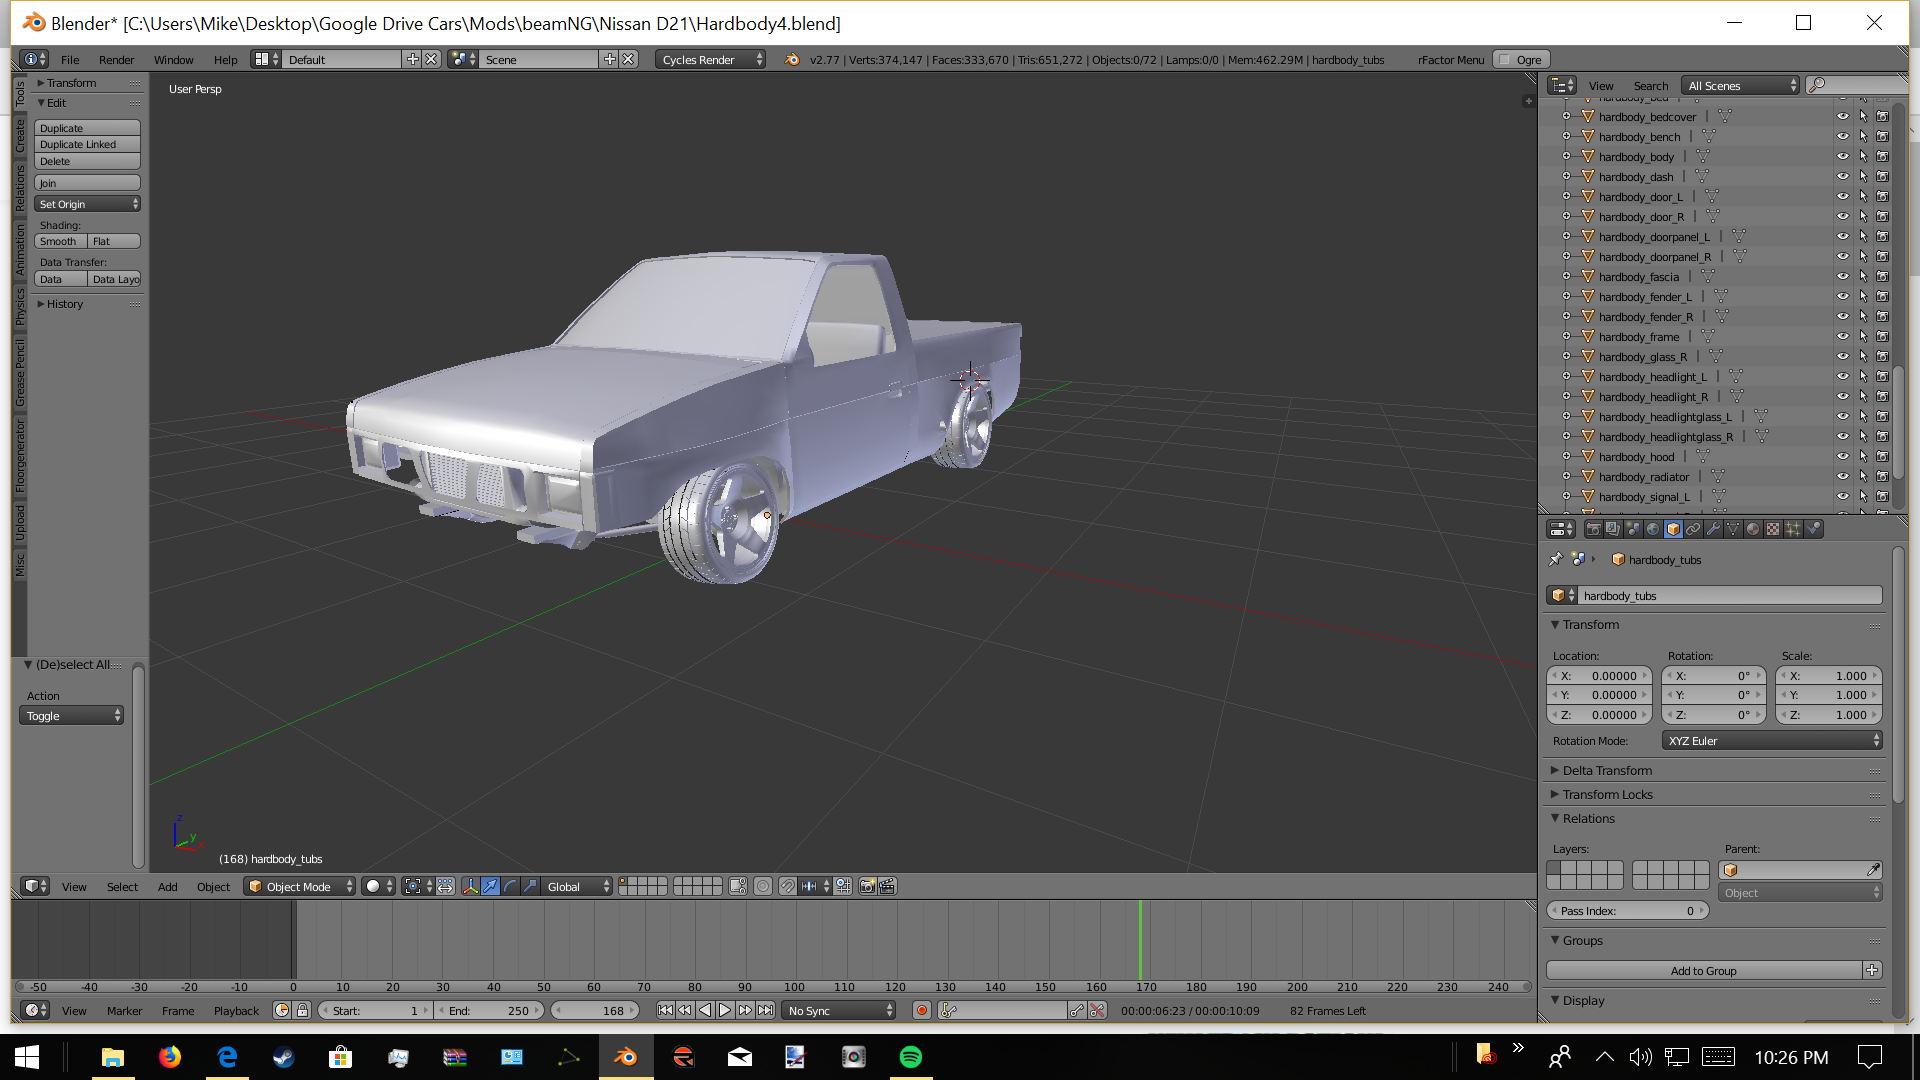Image resolution: width=1920 pixels, height=1080 pixels.
Task: Click the OpenGL render image camera icon
Action: pos(867,886)
